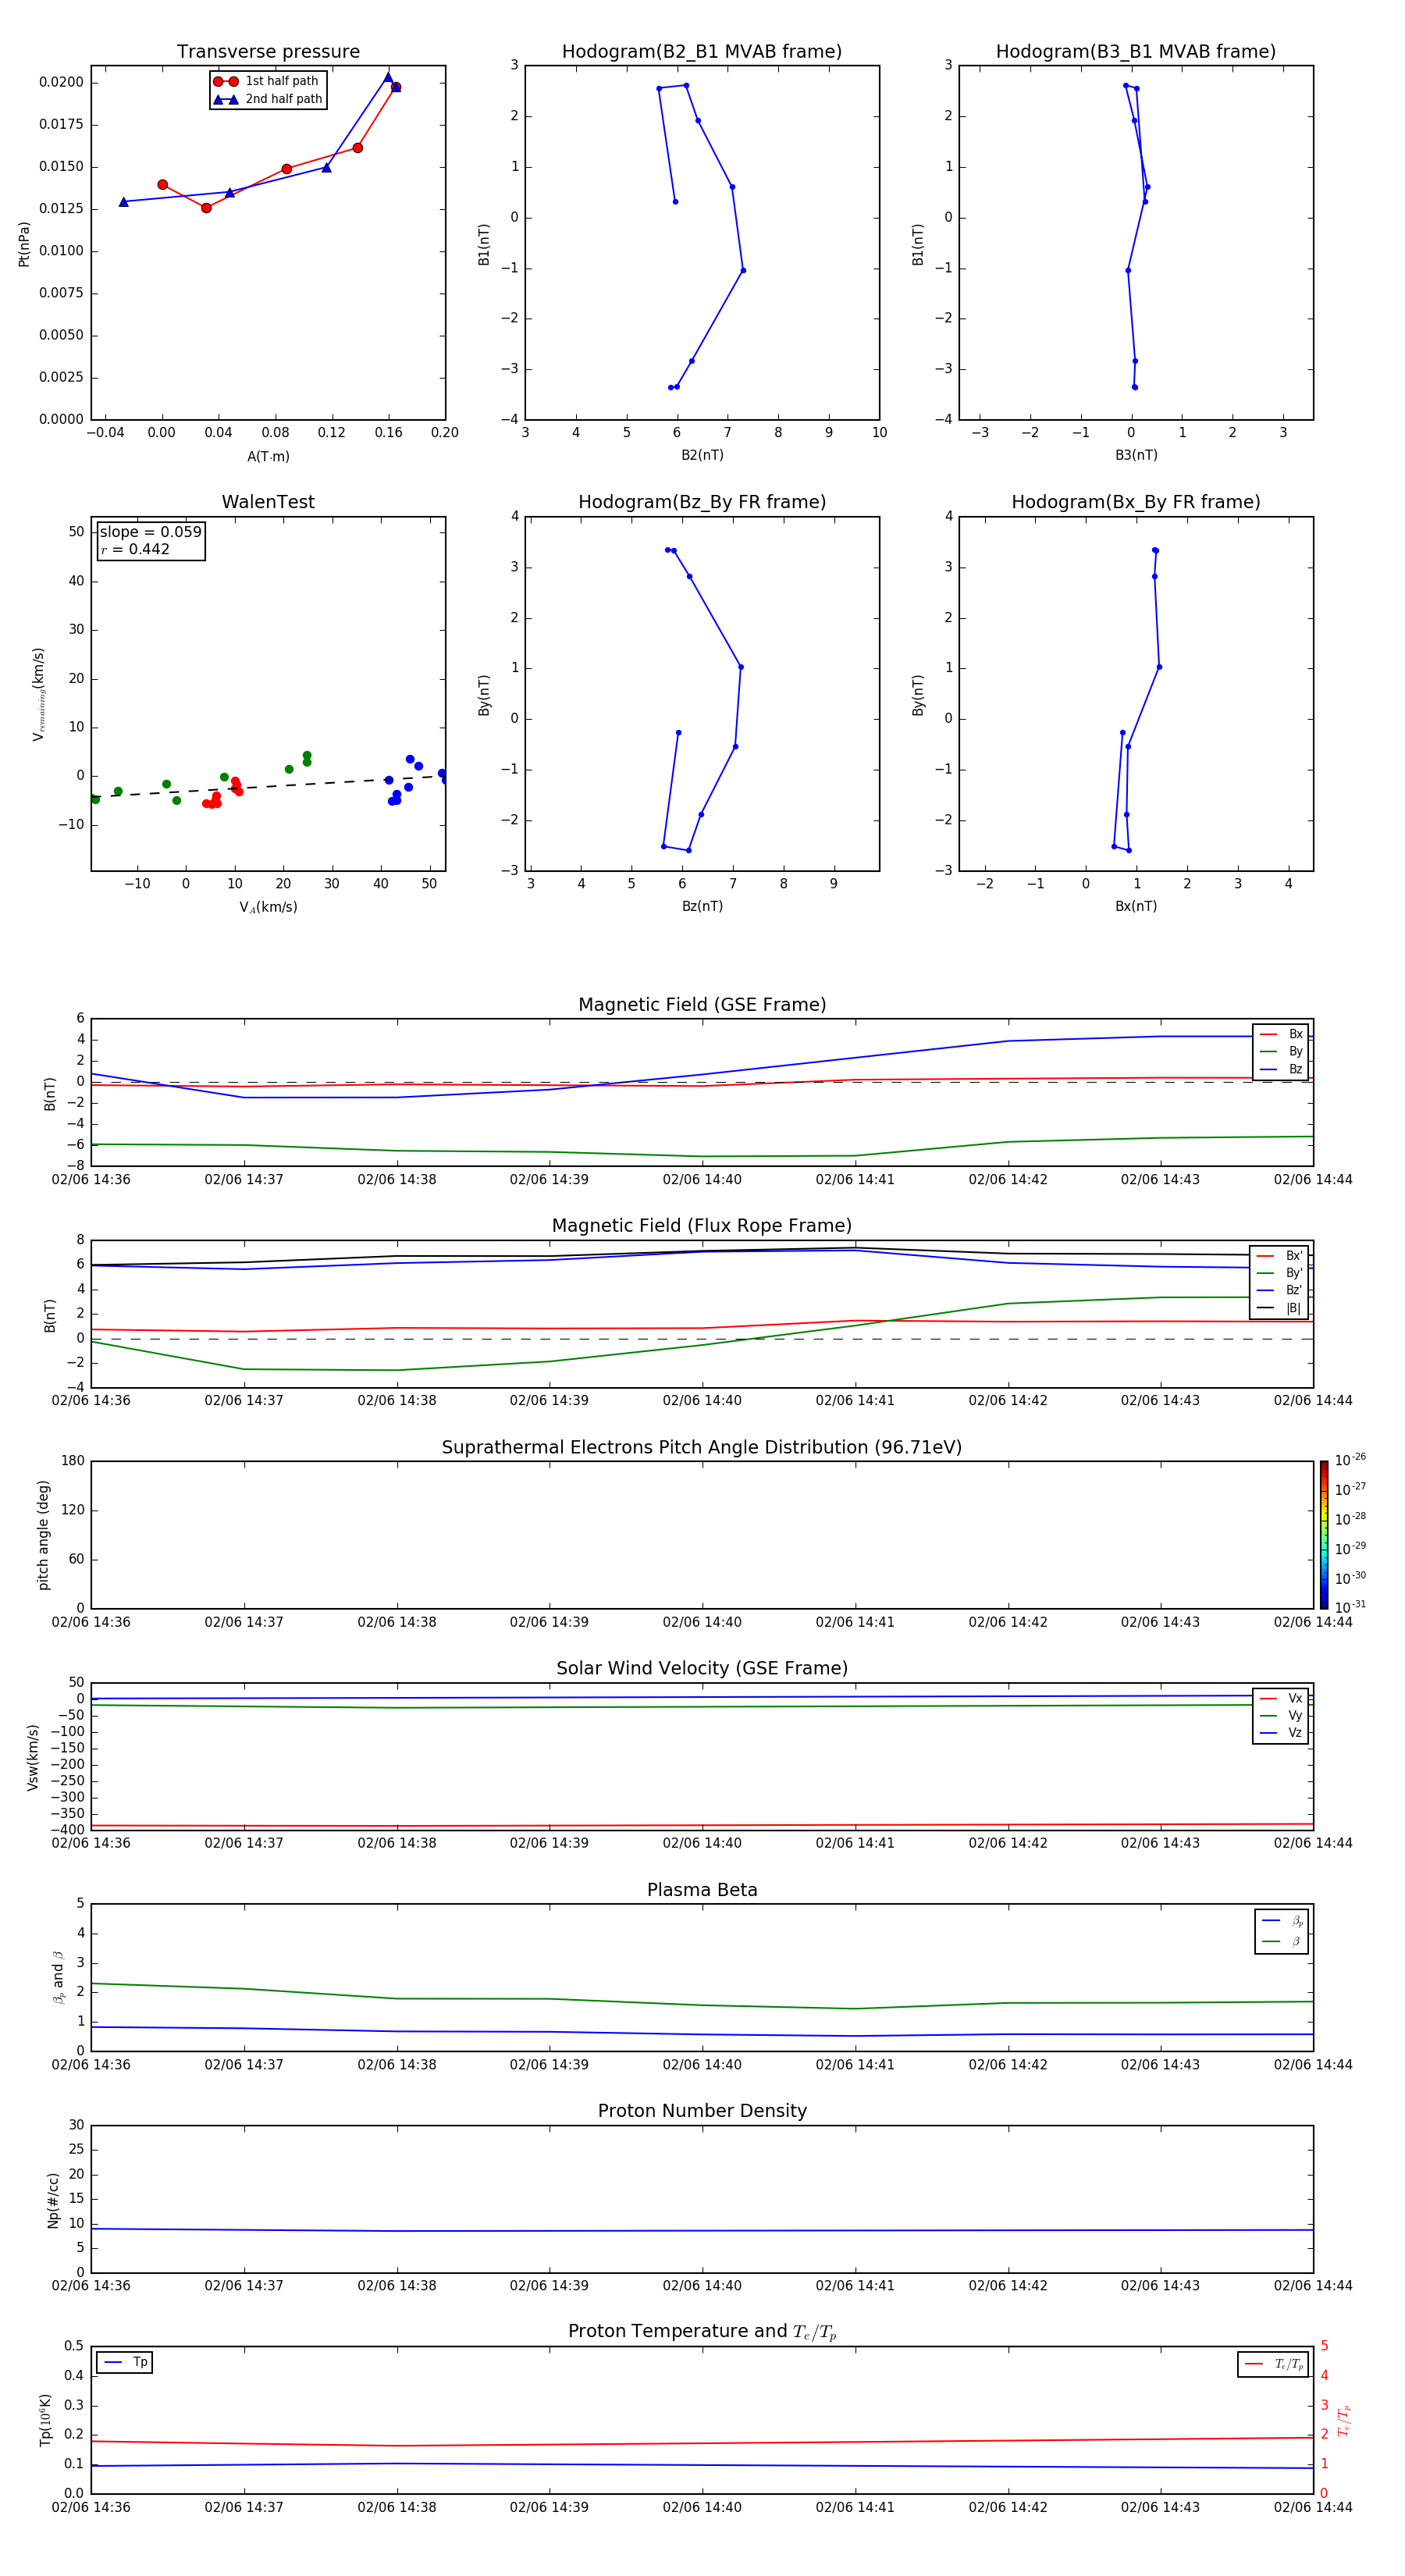The image size is (1405, 2576).
Task: Click the 'Plasma Beta' plot title
Action: (702, 1891)
